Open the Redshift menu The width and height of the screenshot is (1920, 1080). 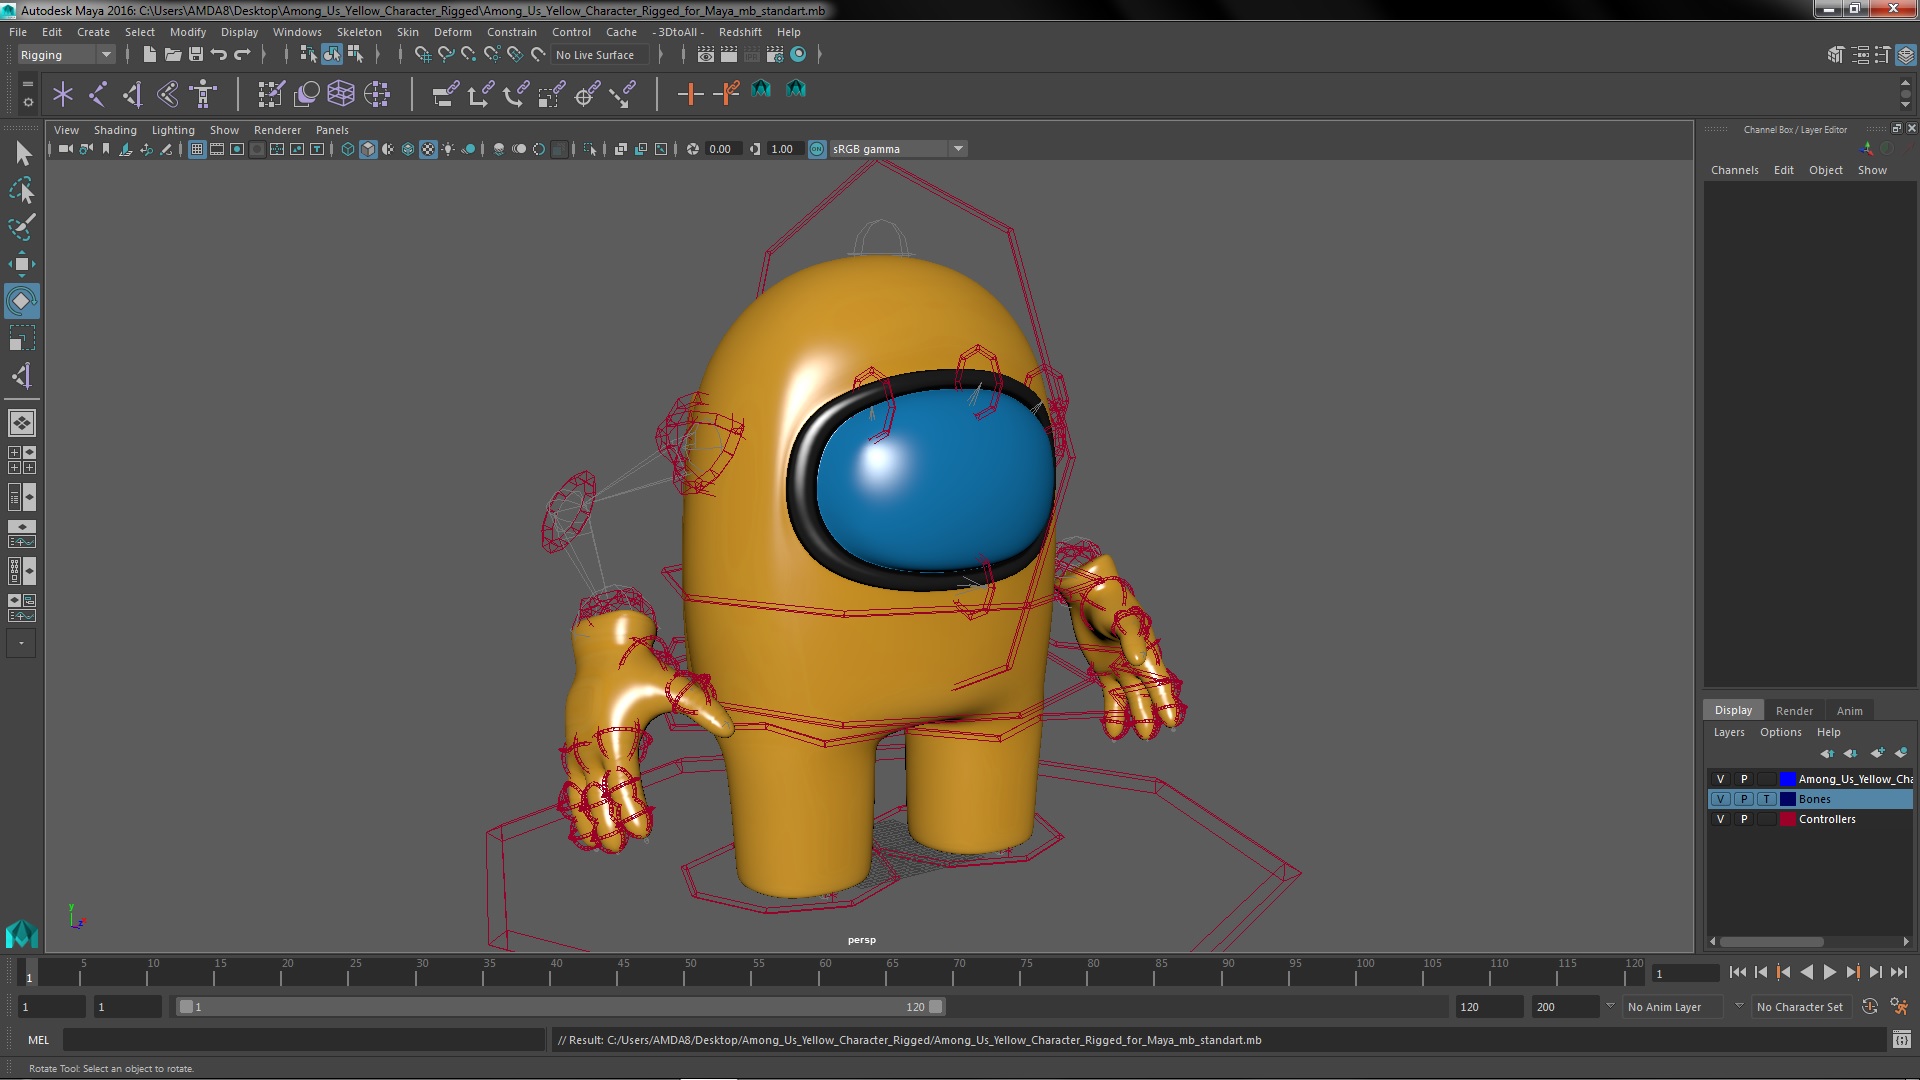coord(740,32)
